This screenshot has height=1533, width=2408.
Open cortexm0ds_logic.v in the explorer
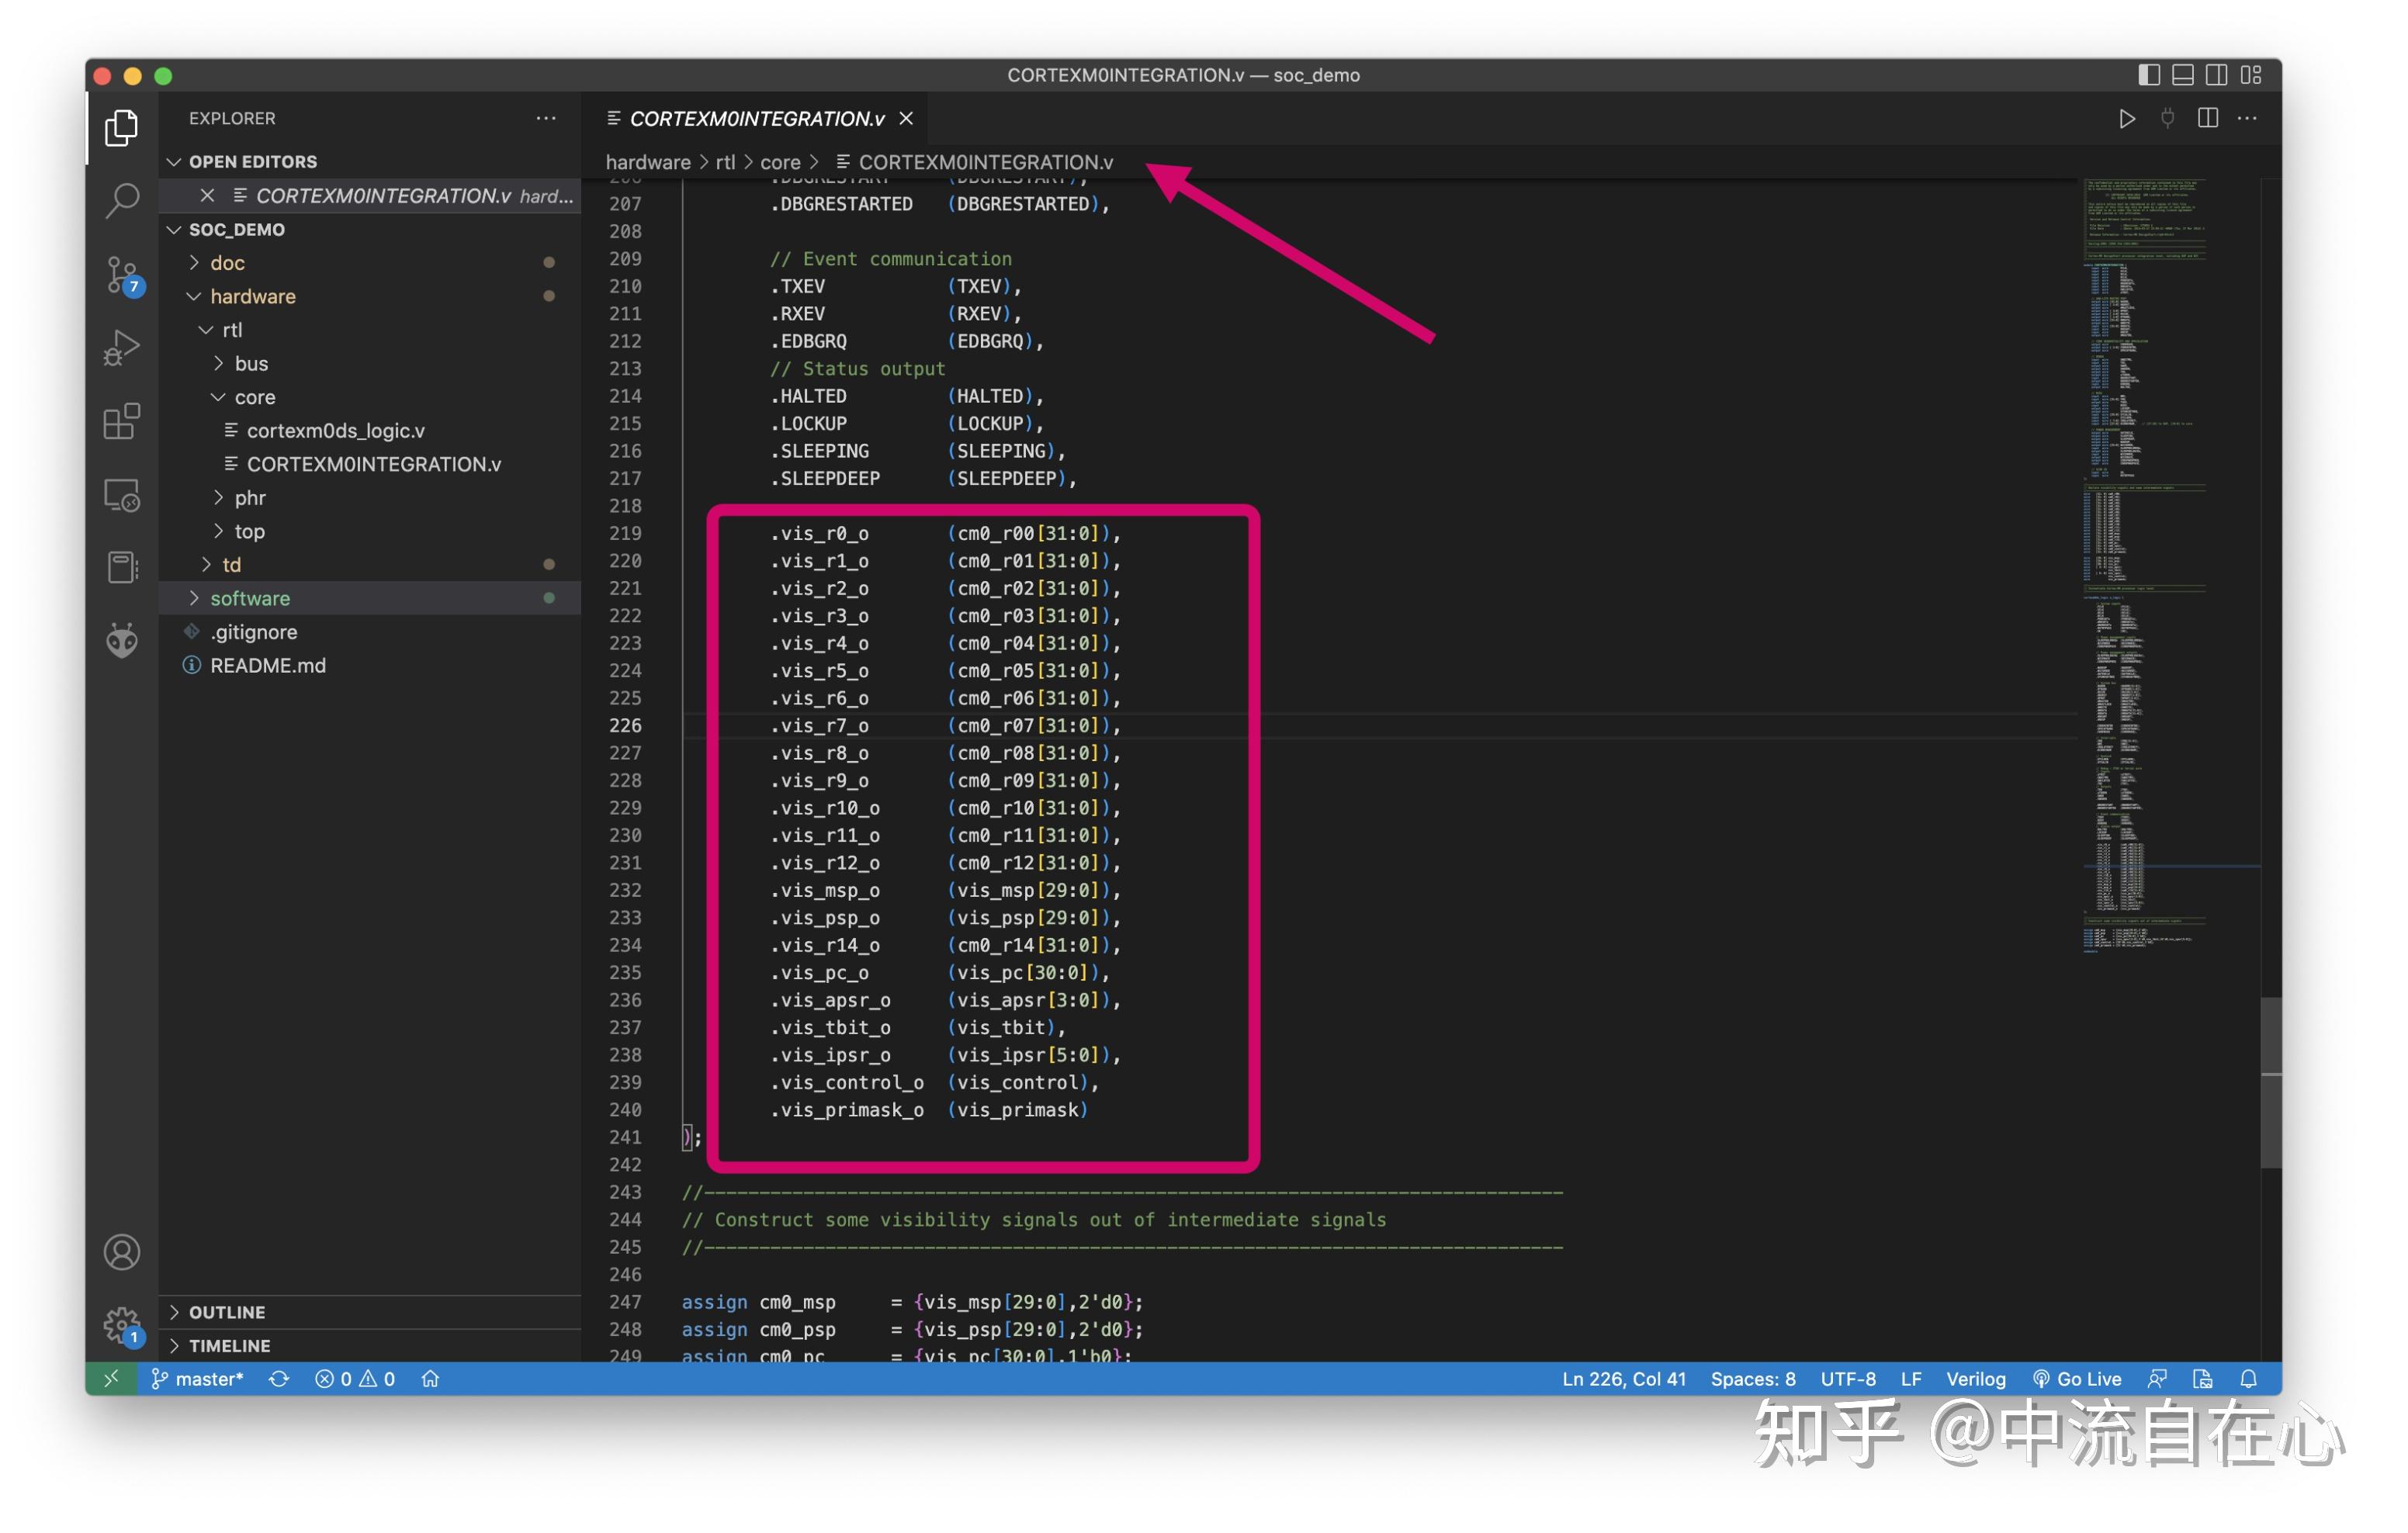pyautogui.click(x=335, y=431)
